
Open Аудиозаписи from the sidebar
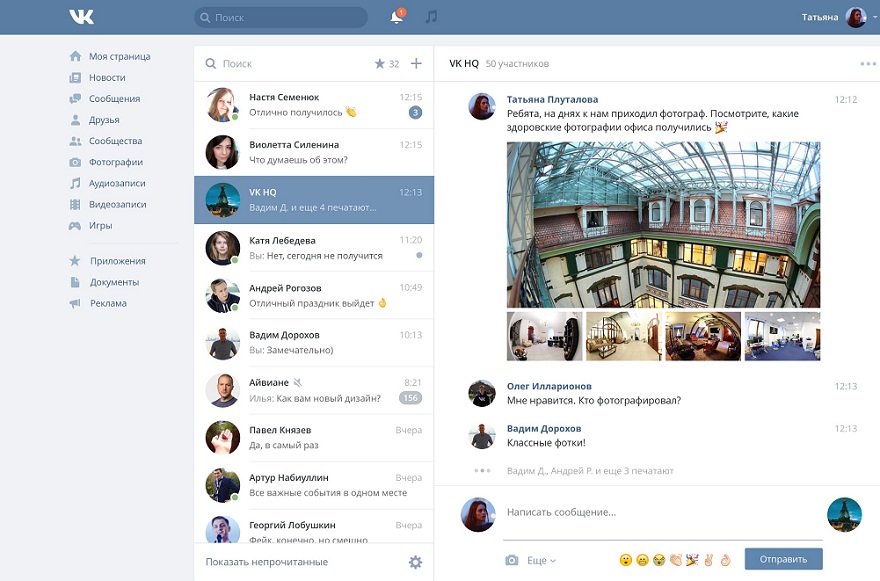pyautogui.click(x=117, y=183)
